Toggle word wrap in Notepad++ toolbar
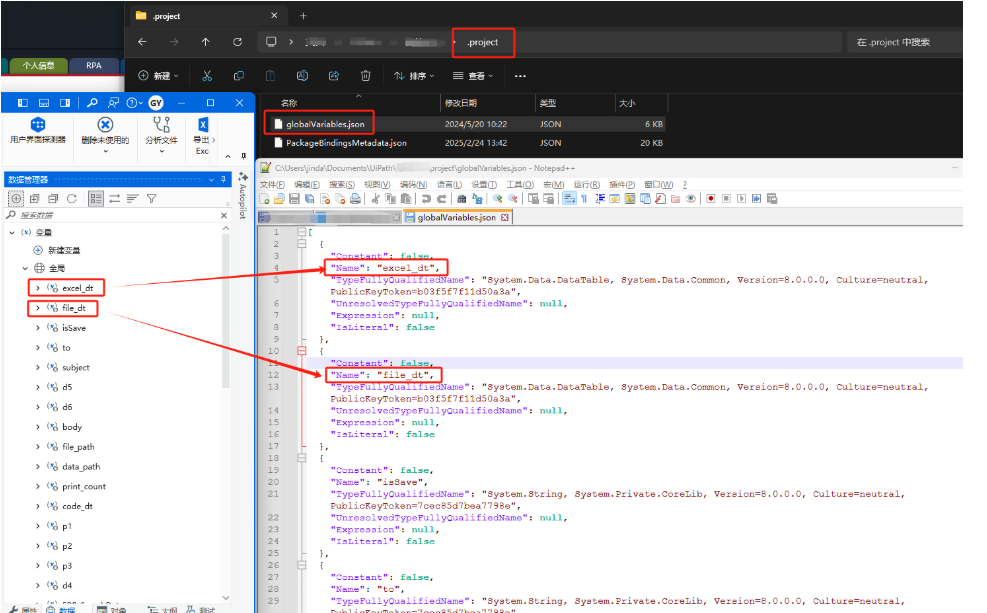 (568, 199)
